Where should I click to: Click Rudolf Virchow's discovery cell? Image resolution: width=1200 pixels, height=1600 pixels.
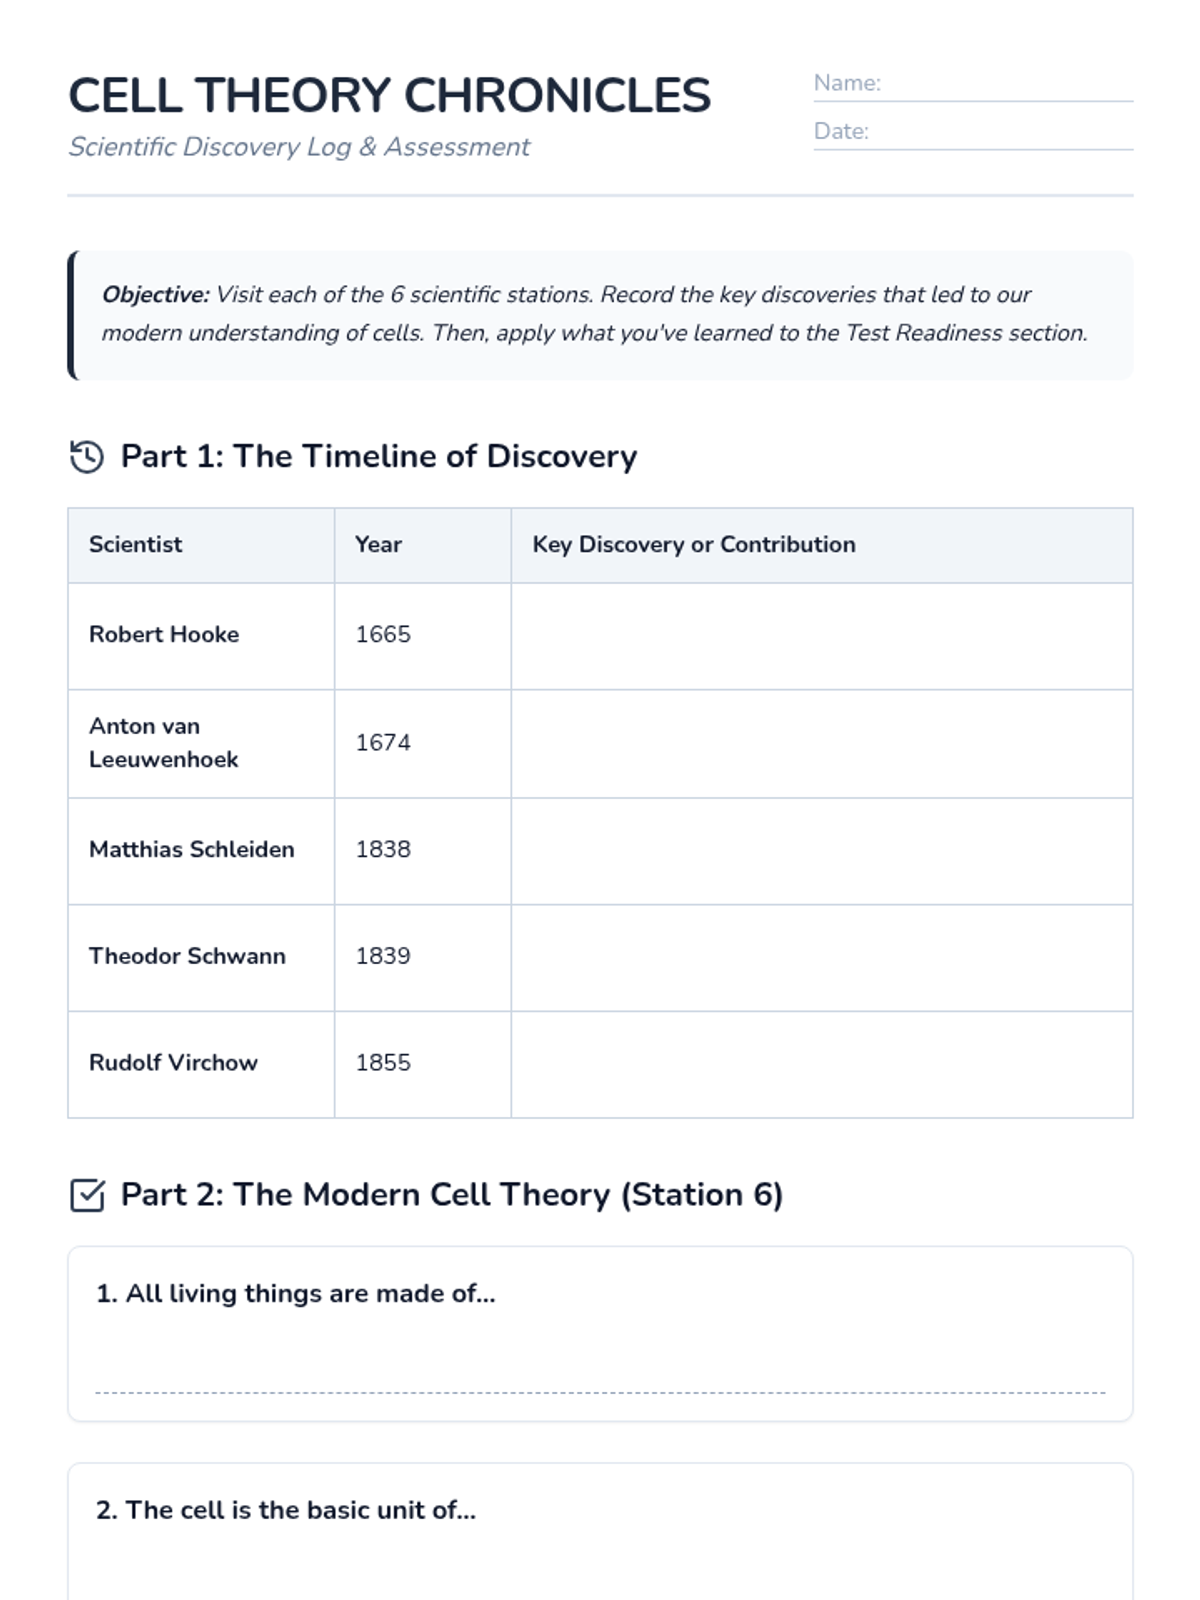pos(822,1064)
